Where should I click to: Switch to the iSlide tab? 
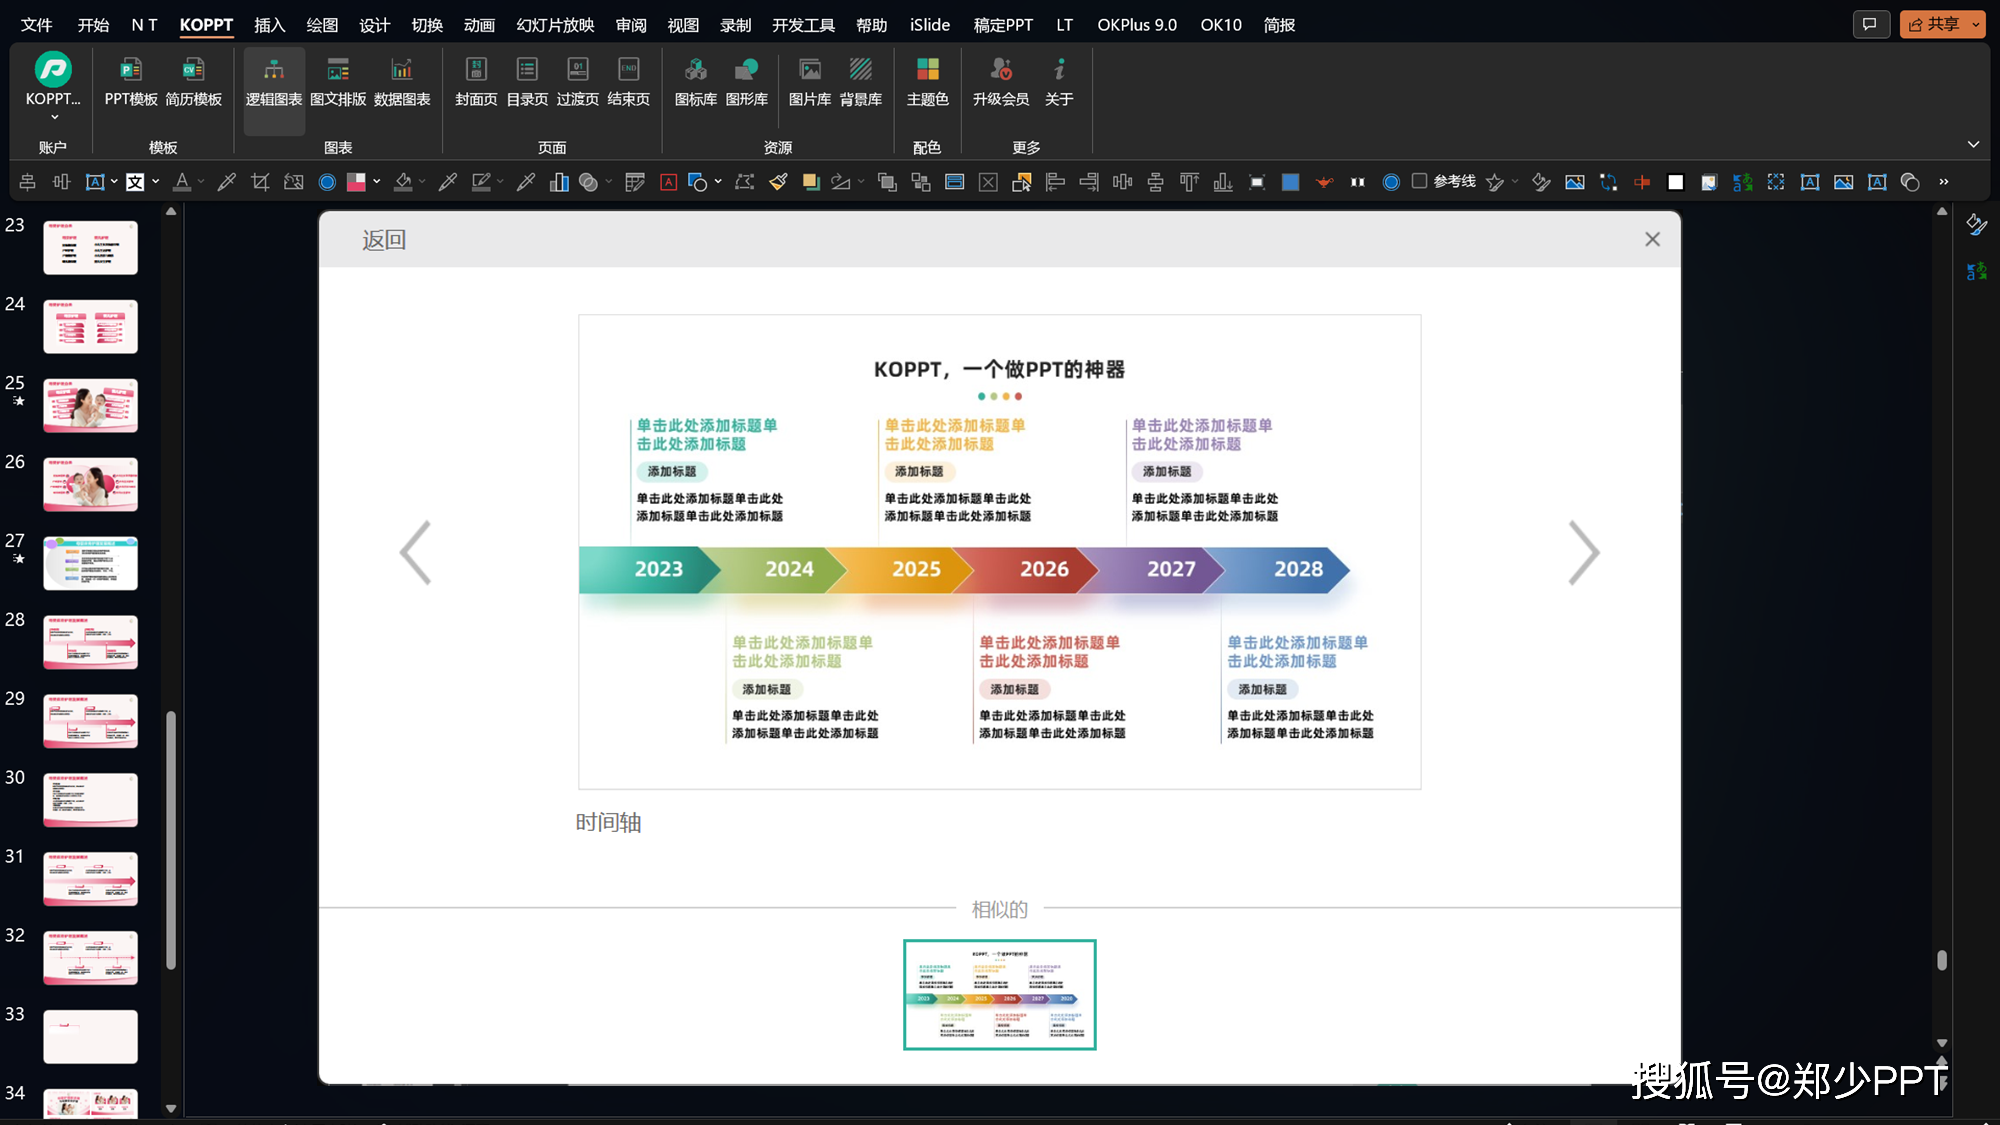929,25
